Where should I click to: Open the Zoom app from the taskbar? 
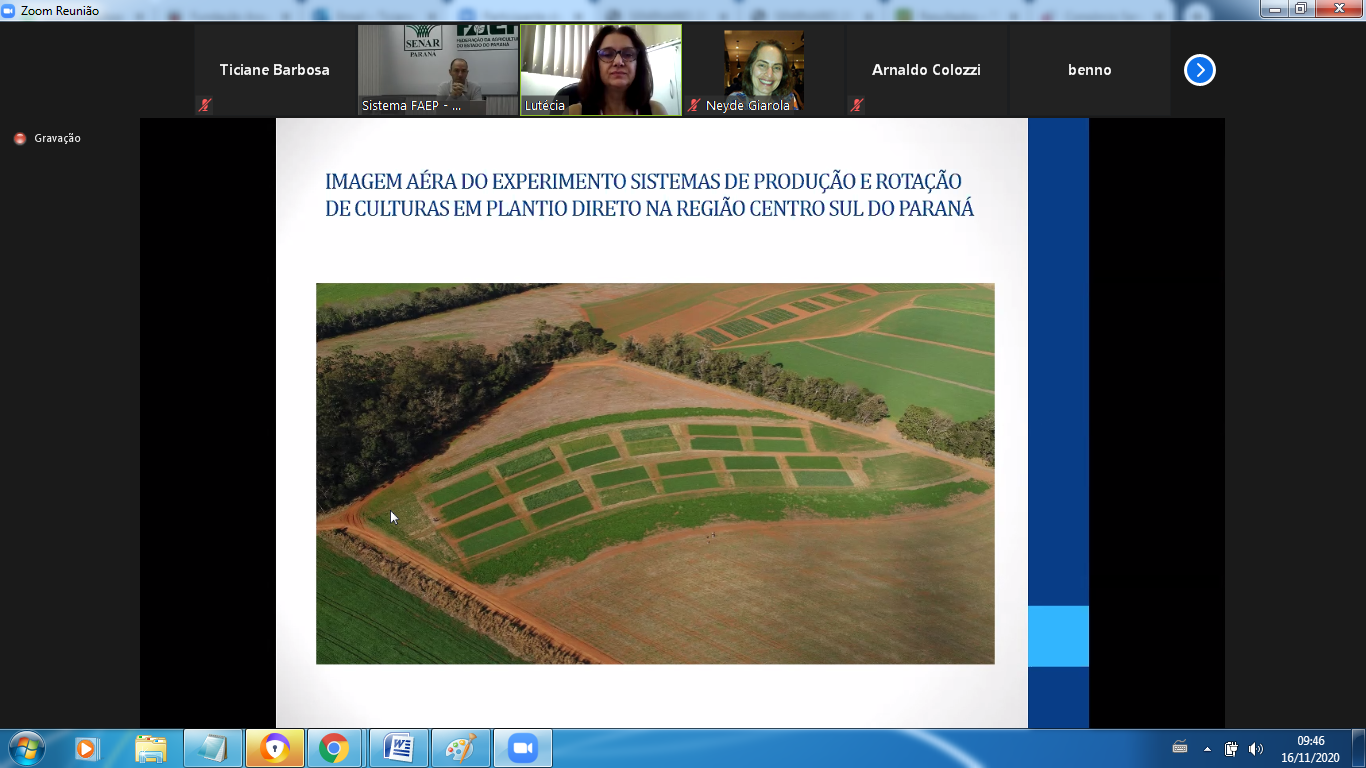tap(521, 748)
